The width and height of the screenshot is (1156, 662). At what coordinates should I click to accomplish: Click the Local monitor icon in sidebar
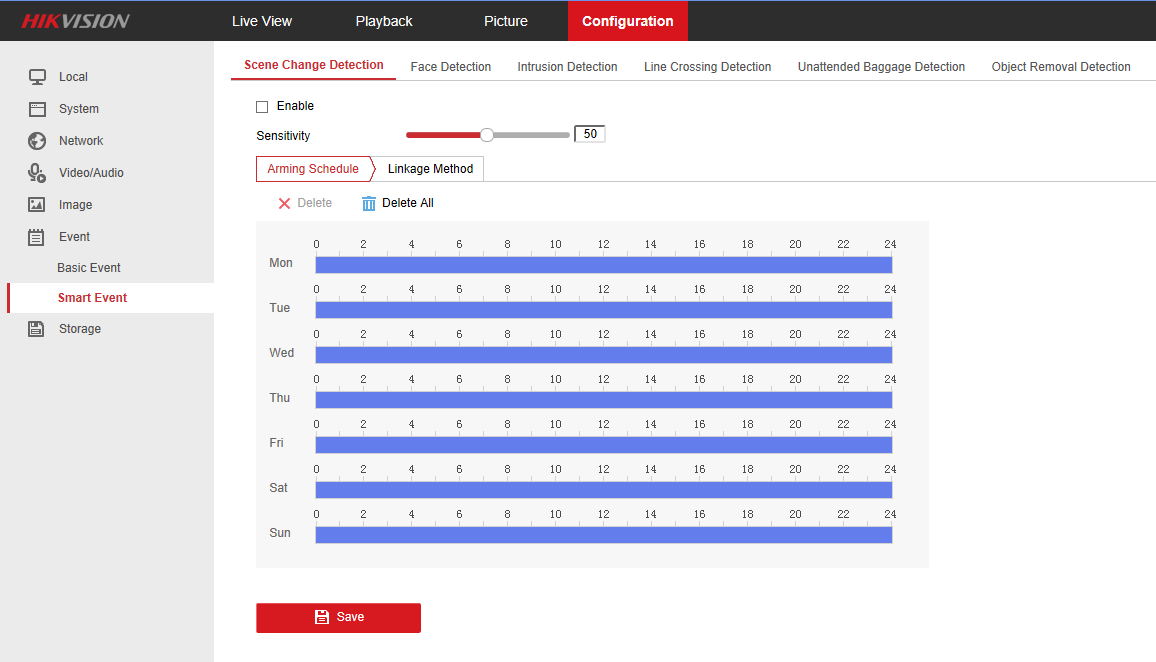coord(37,77)
